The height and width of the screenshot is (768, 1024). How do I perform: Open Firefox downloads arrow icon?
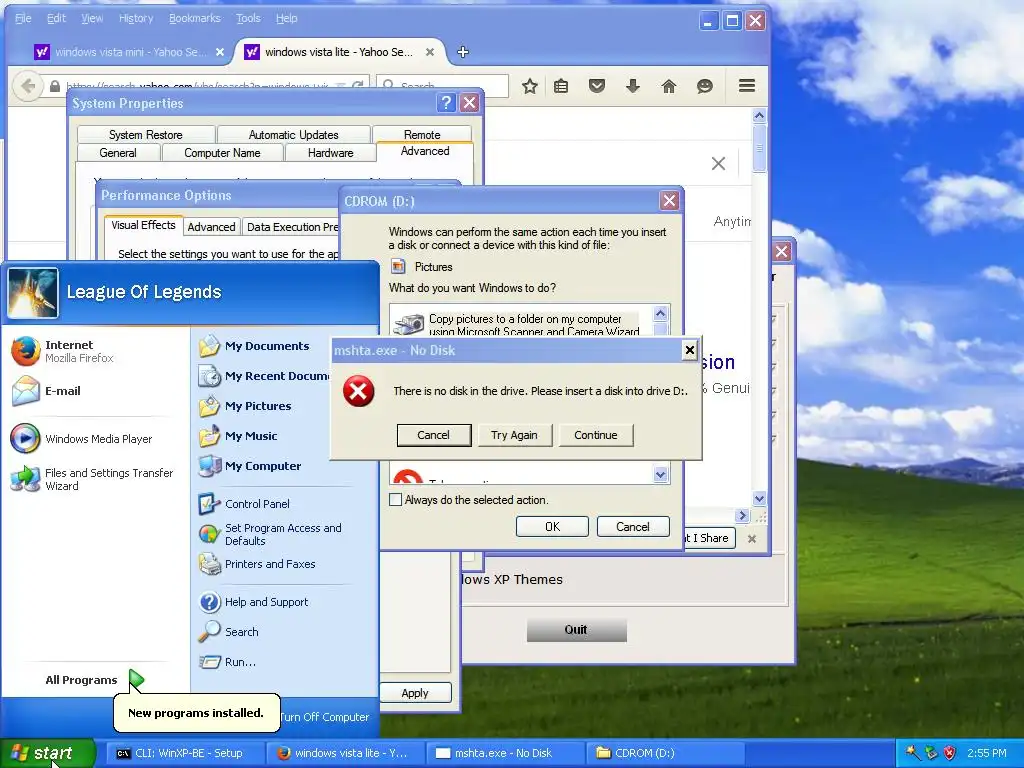tap(633, 86)
